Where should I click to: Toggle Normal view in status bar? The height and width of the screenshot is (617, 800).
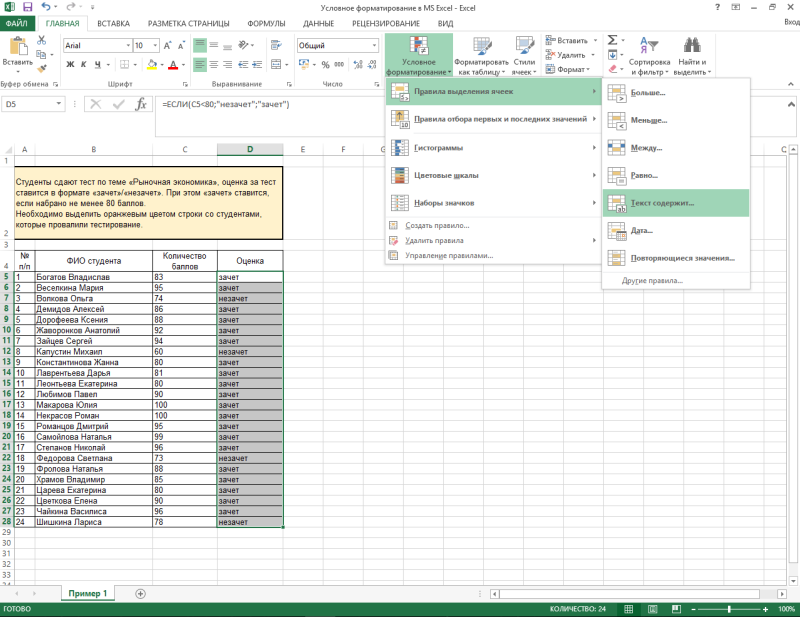(629, 609)
